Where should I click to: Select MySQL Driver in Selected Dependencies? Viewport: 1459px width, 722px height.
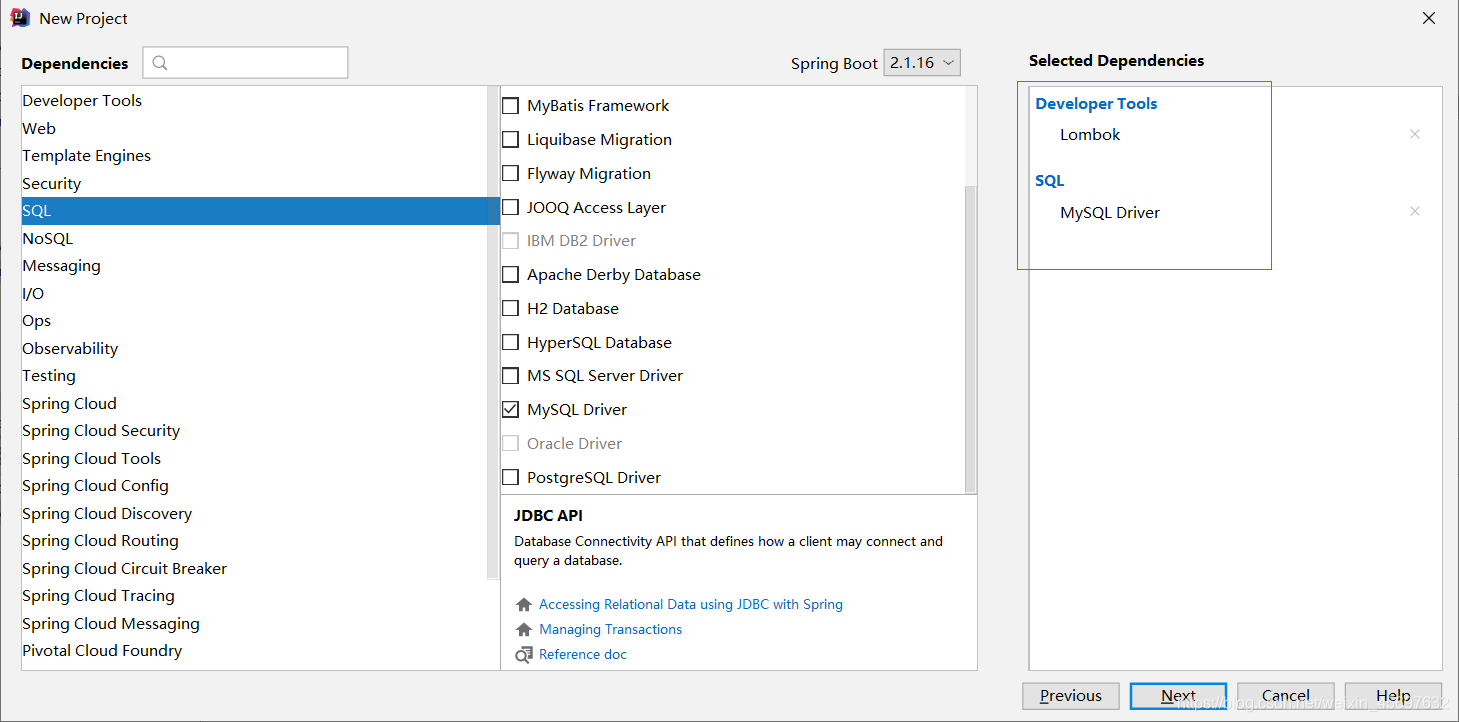pos(1110,213)
